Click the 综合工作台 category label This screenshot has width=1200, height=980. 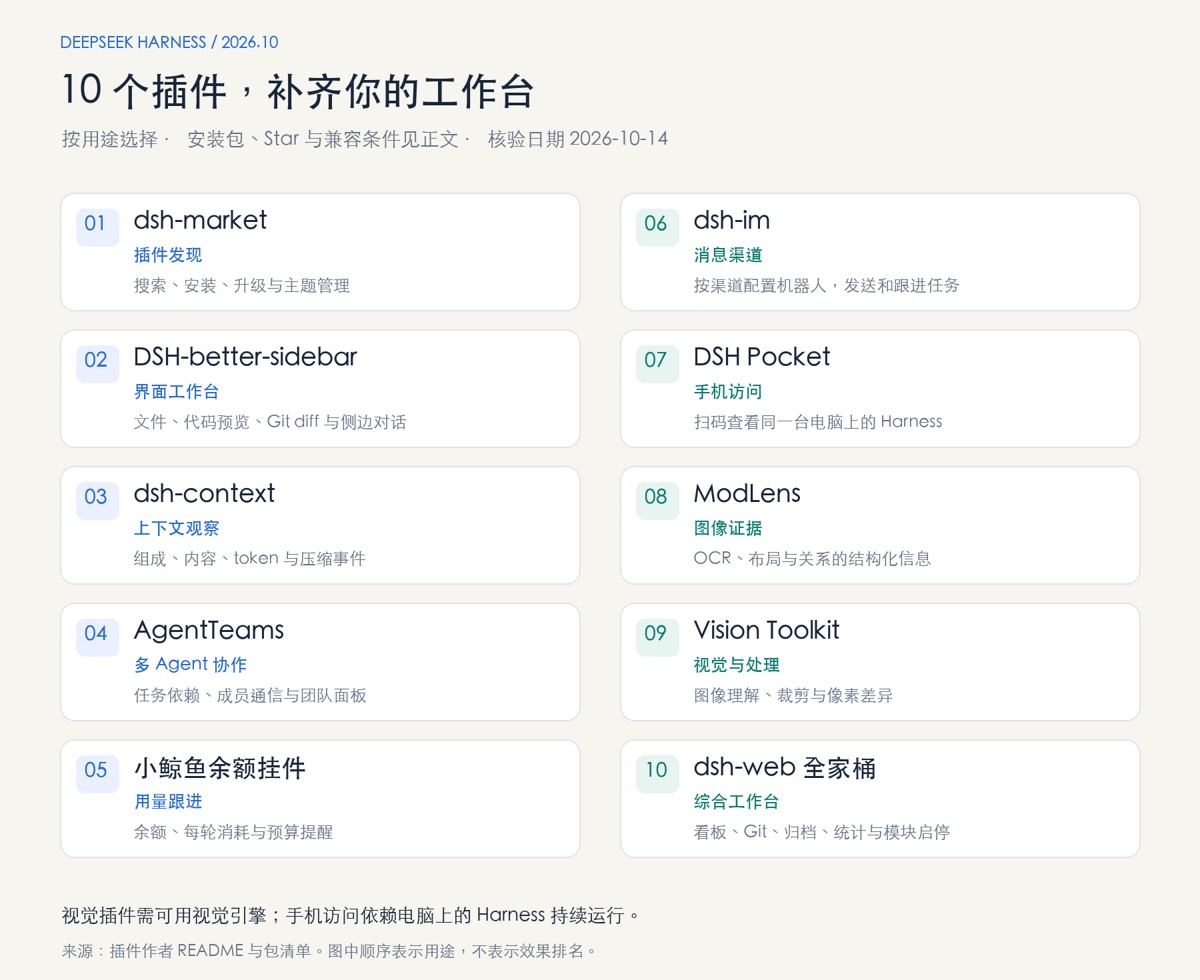736,802
